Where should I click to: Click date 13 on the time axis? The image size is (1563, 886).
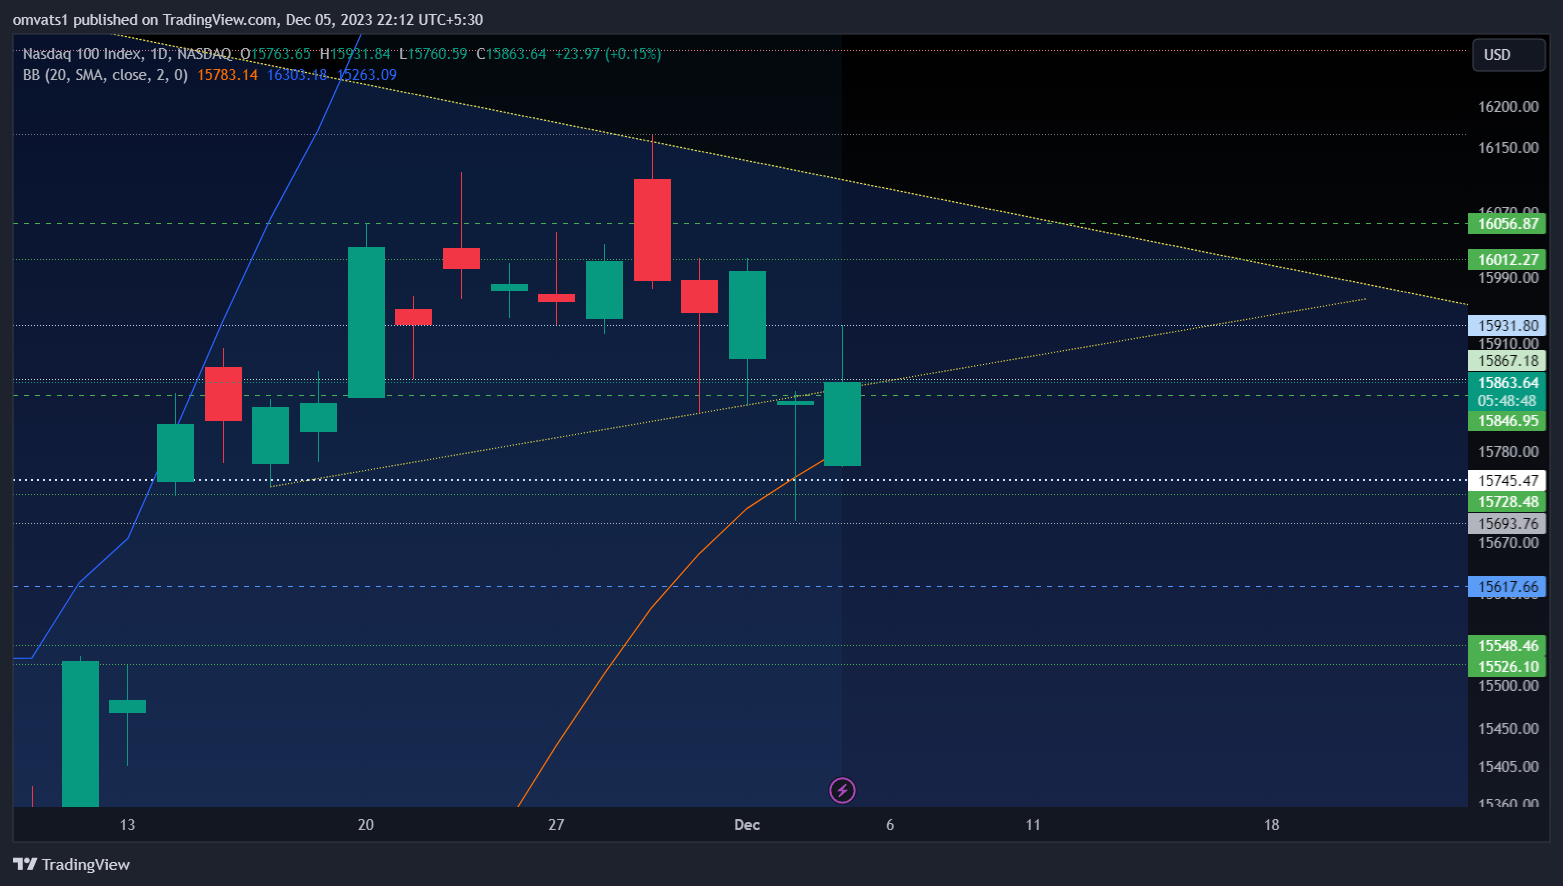(x=127, y=825)
